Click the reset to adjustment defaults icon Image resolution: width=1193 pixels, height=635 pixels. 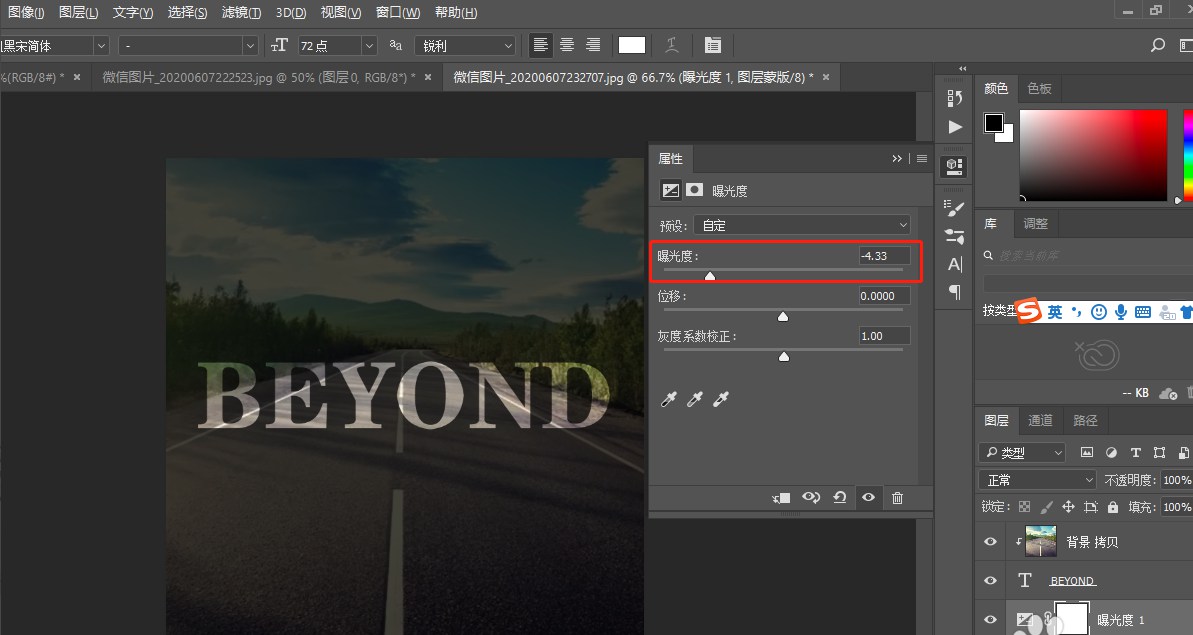(840, 497)
